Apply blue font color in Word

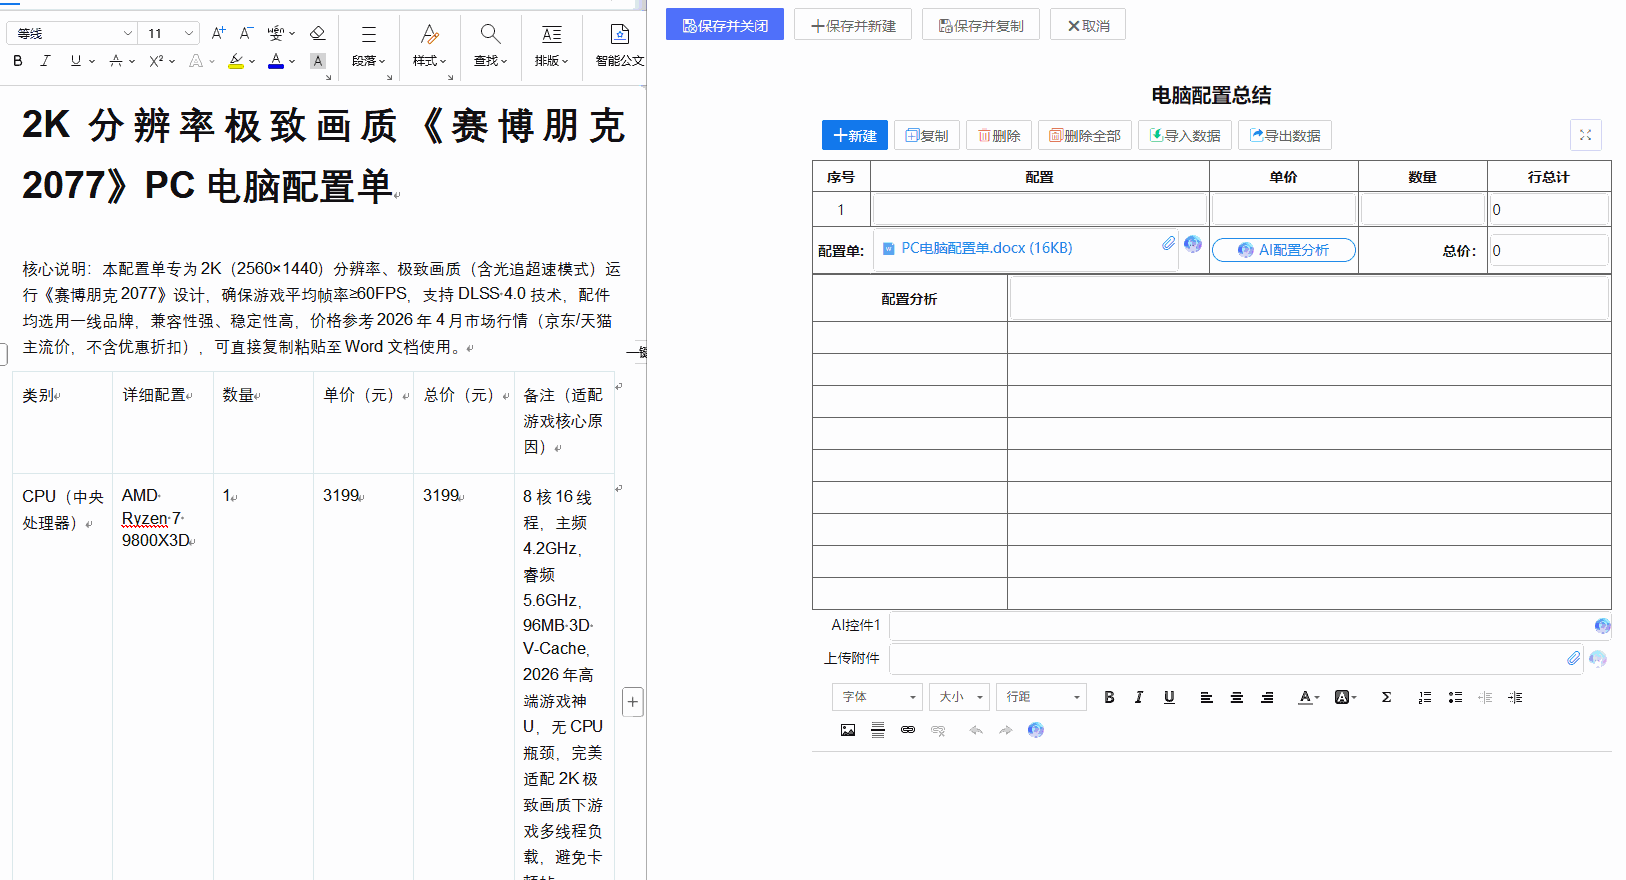(x=276, y=61)
